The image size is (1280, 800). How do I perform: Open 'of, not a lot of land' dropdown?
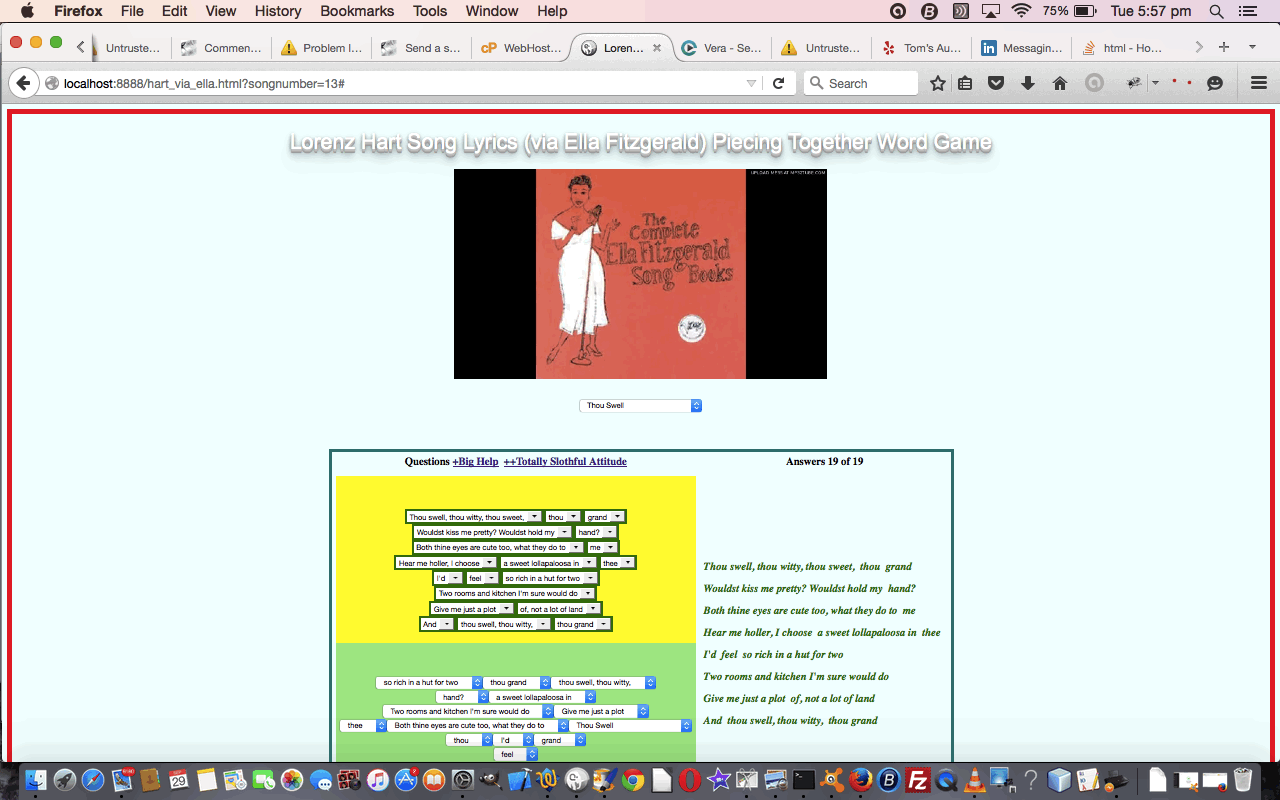point(558,609)
